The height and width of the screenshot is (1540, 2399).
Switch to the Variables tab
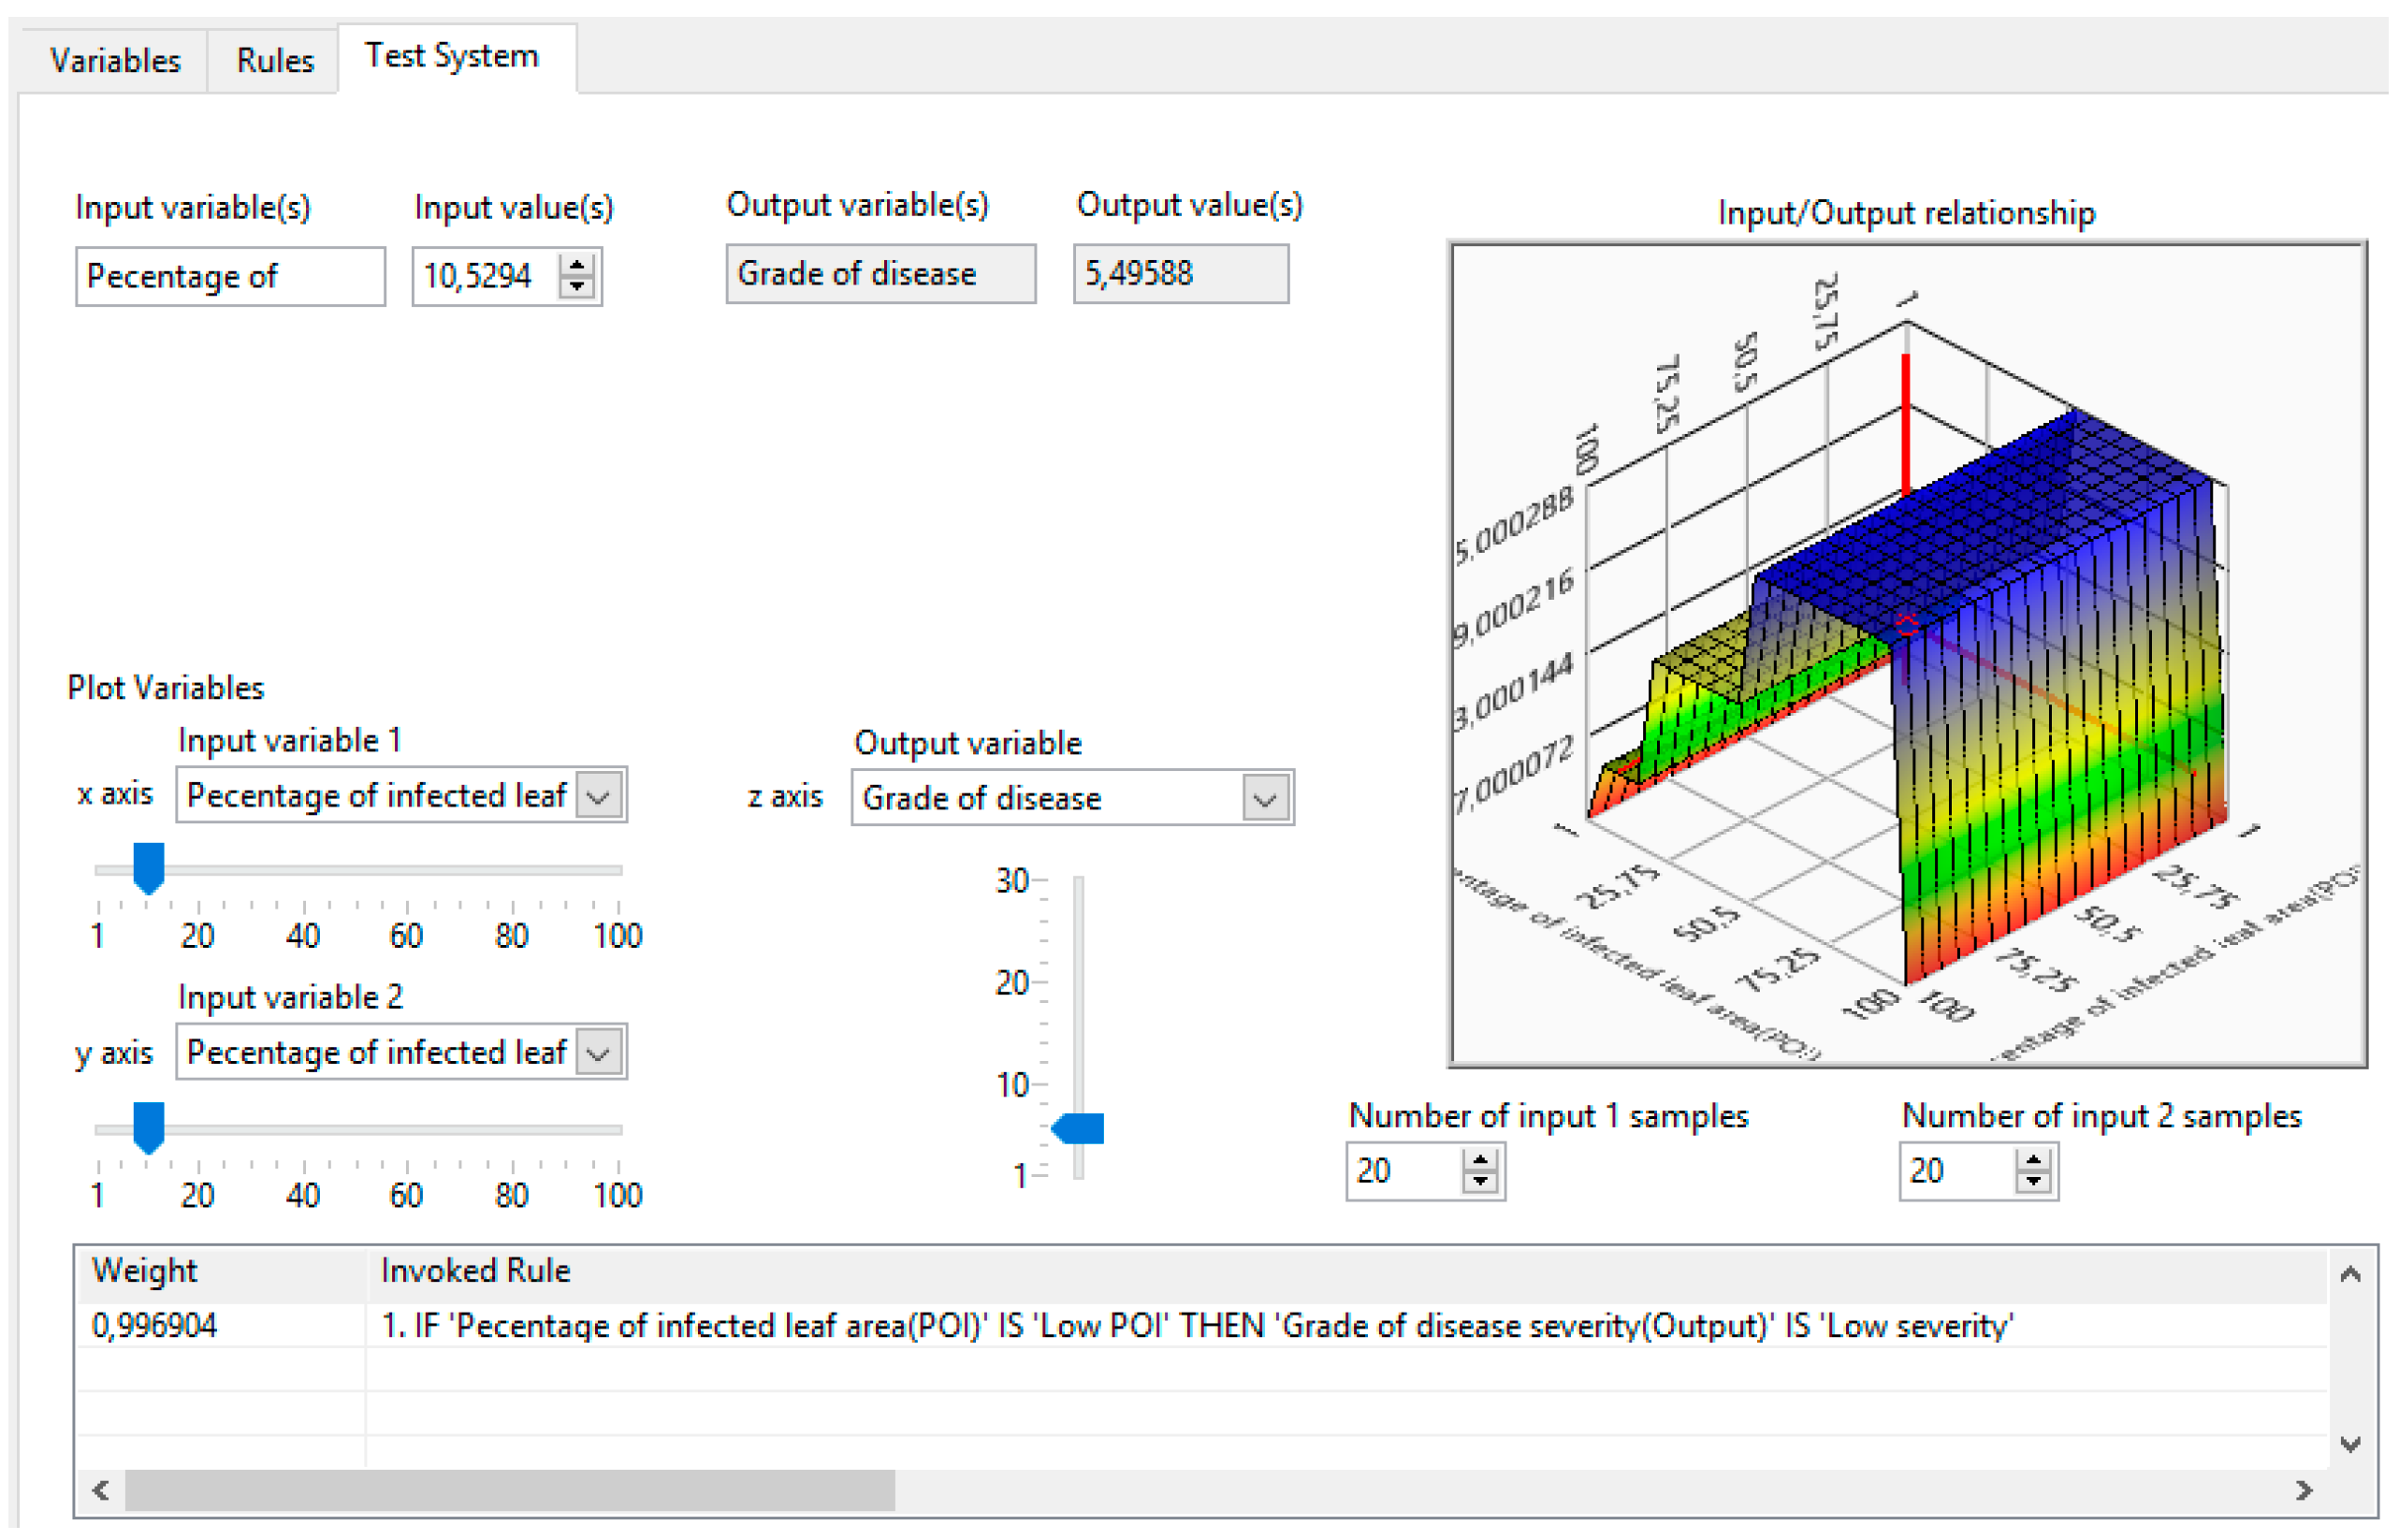[x=115, y=61]
